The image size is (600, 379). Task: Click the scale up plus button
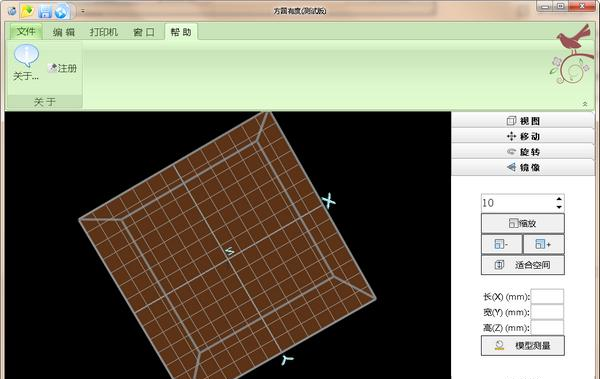tap(543, 244)
